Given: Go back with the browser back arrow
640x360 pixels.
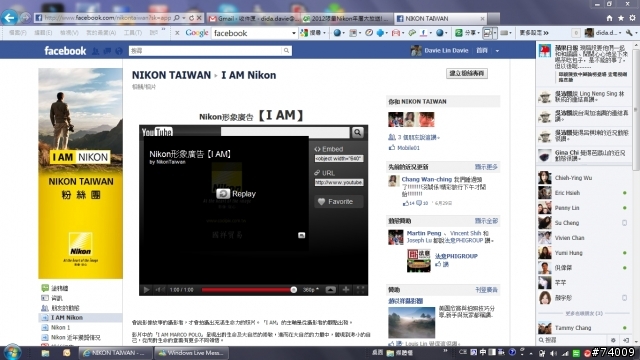Looking at the screenshot, I should click(x=9, y=18).
